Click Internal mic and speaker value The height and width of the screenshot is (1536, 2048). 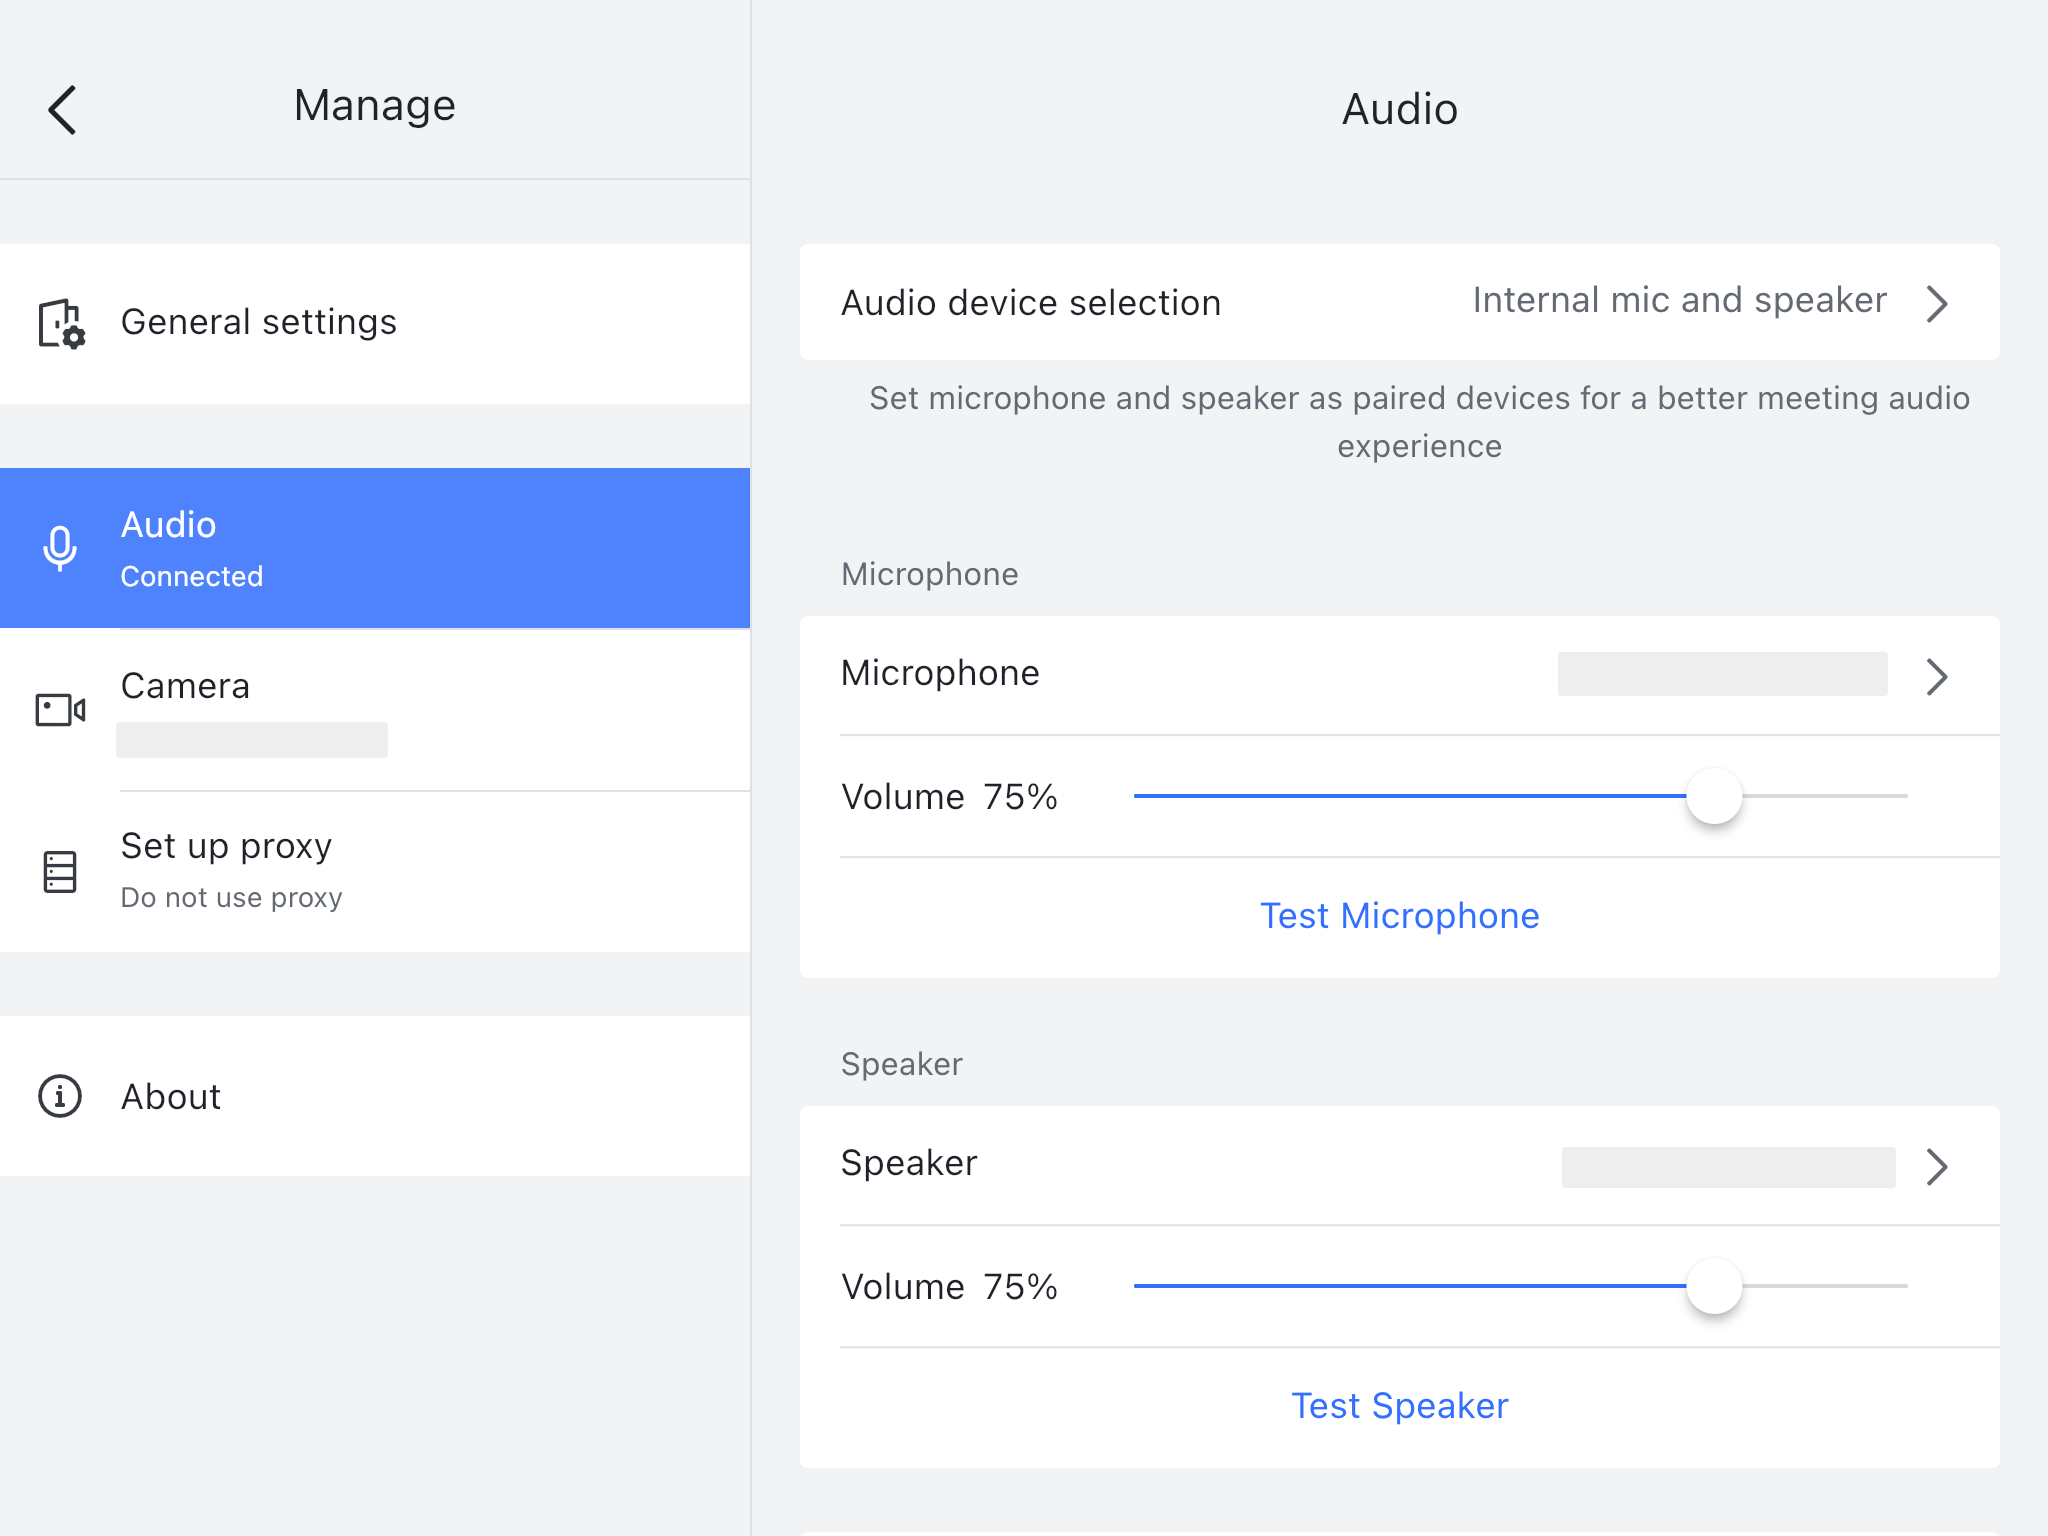[x=1679, y=301]
